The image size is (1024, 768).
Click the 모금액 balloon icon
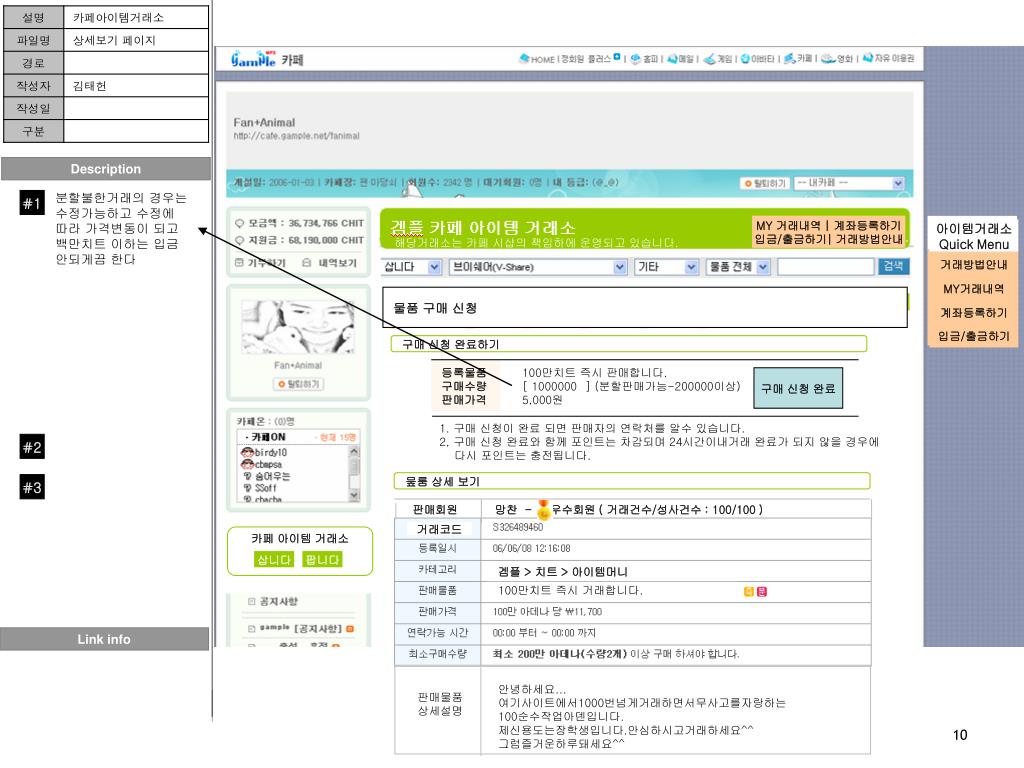(x=239, y=223)
